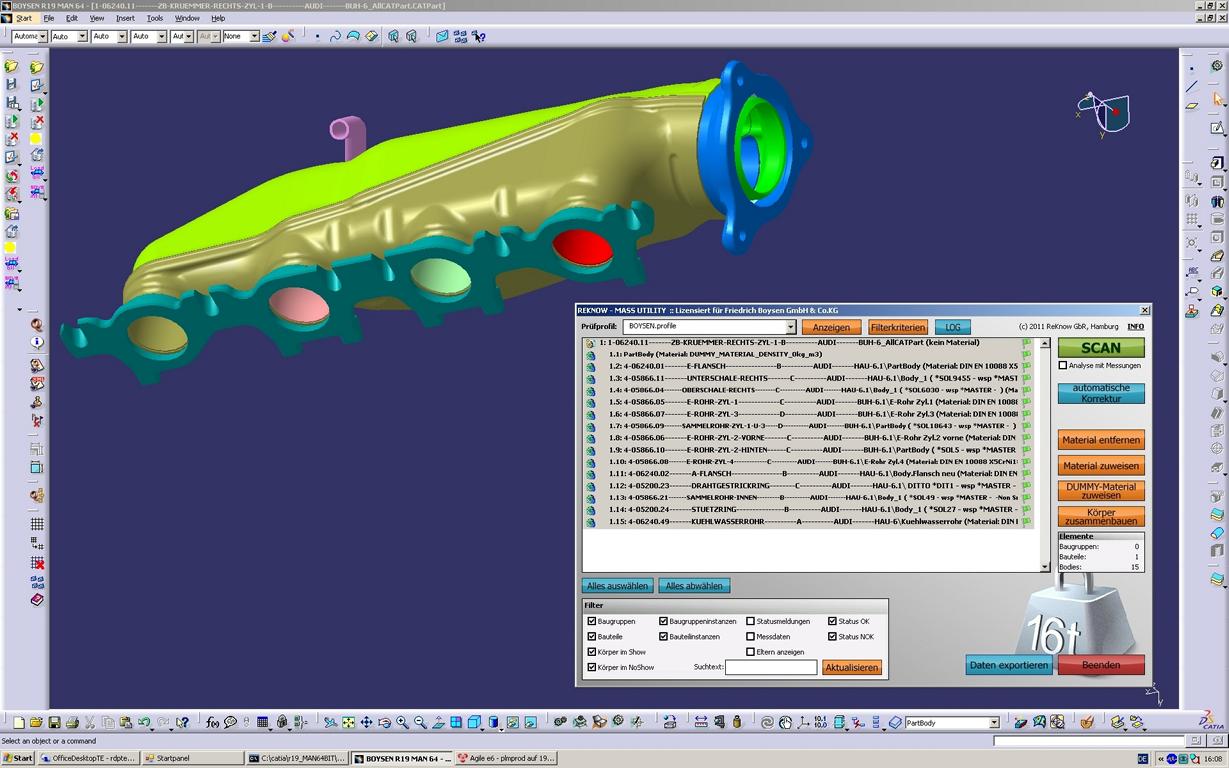
Task: Click the Anzeigen button
Action: [831, 327]
